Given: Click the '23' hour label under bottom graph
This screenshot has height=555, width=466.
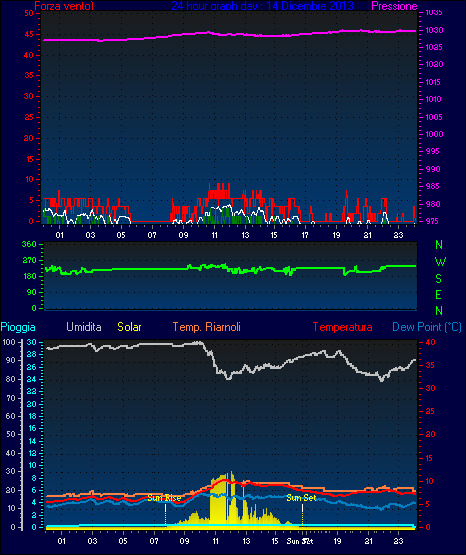Looking at the screenshot, I should point(399,541).
